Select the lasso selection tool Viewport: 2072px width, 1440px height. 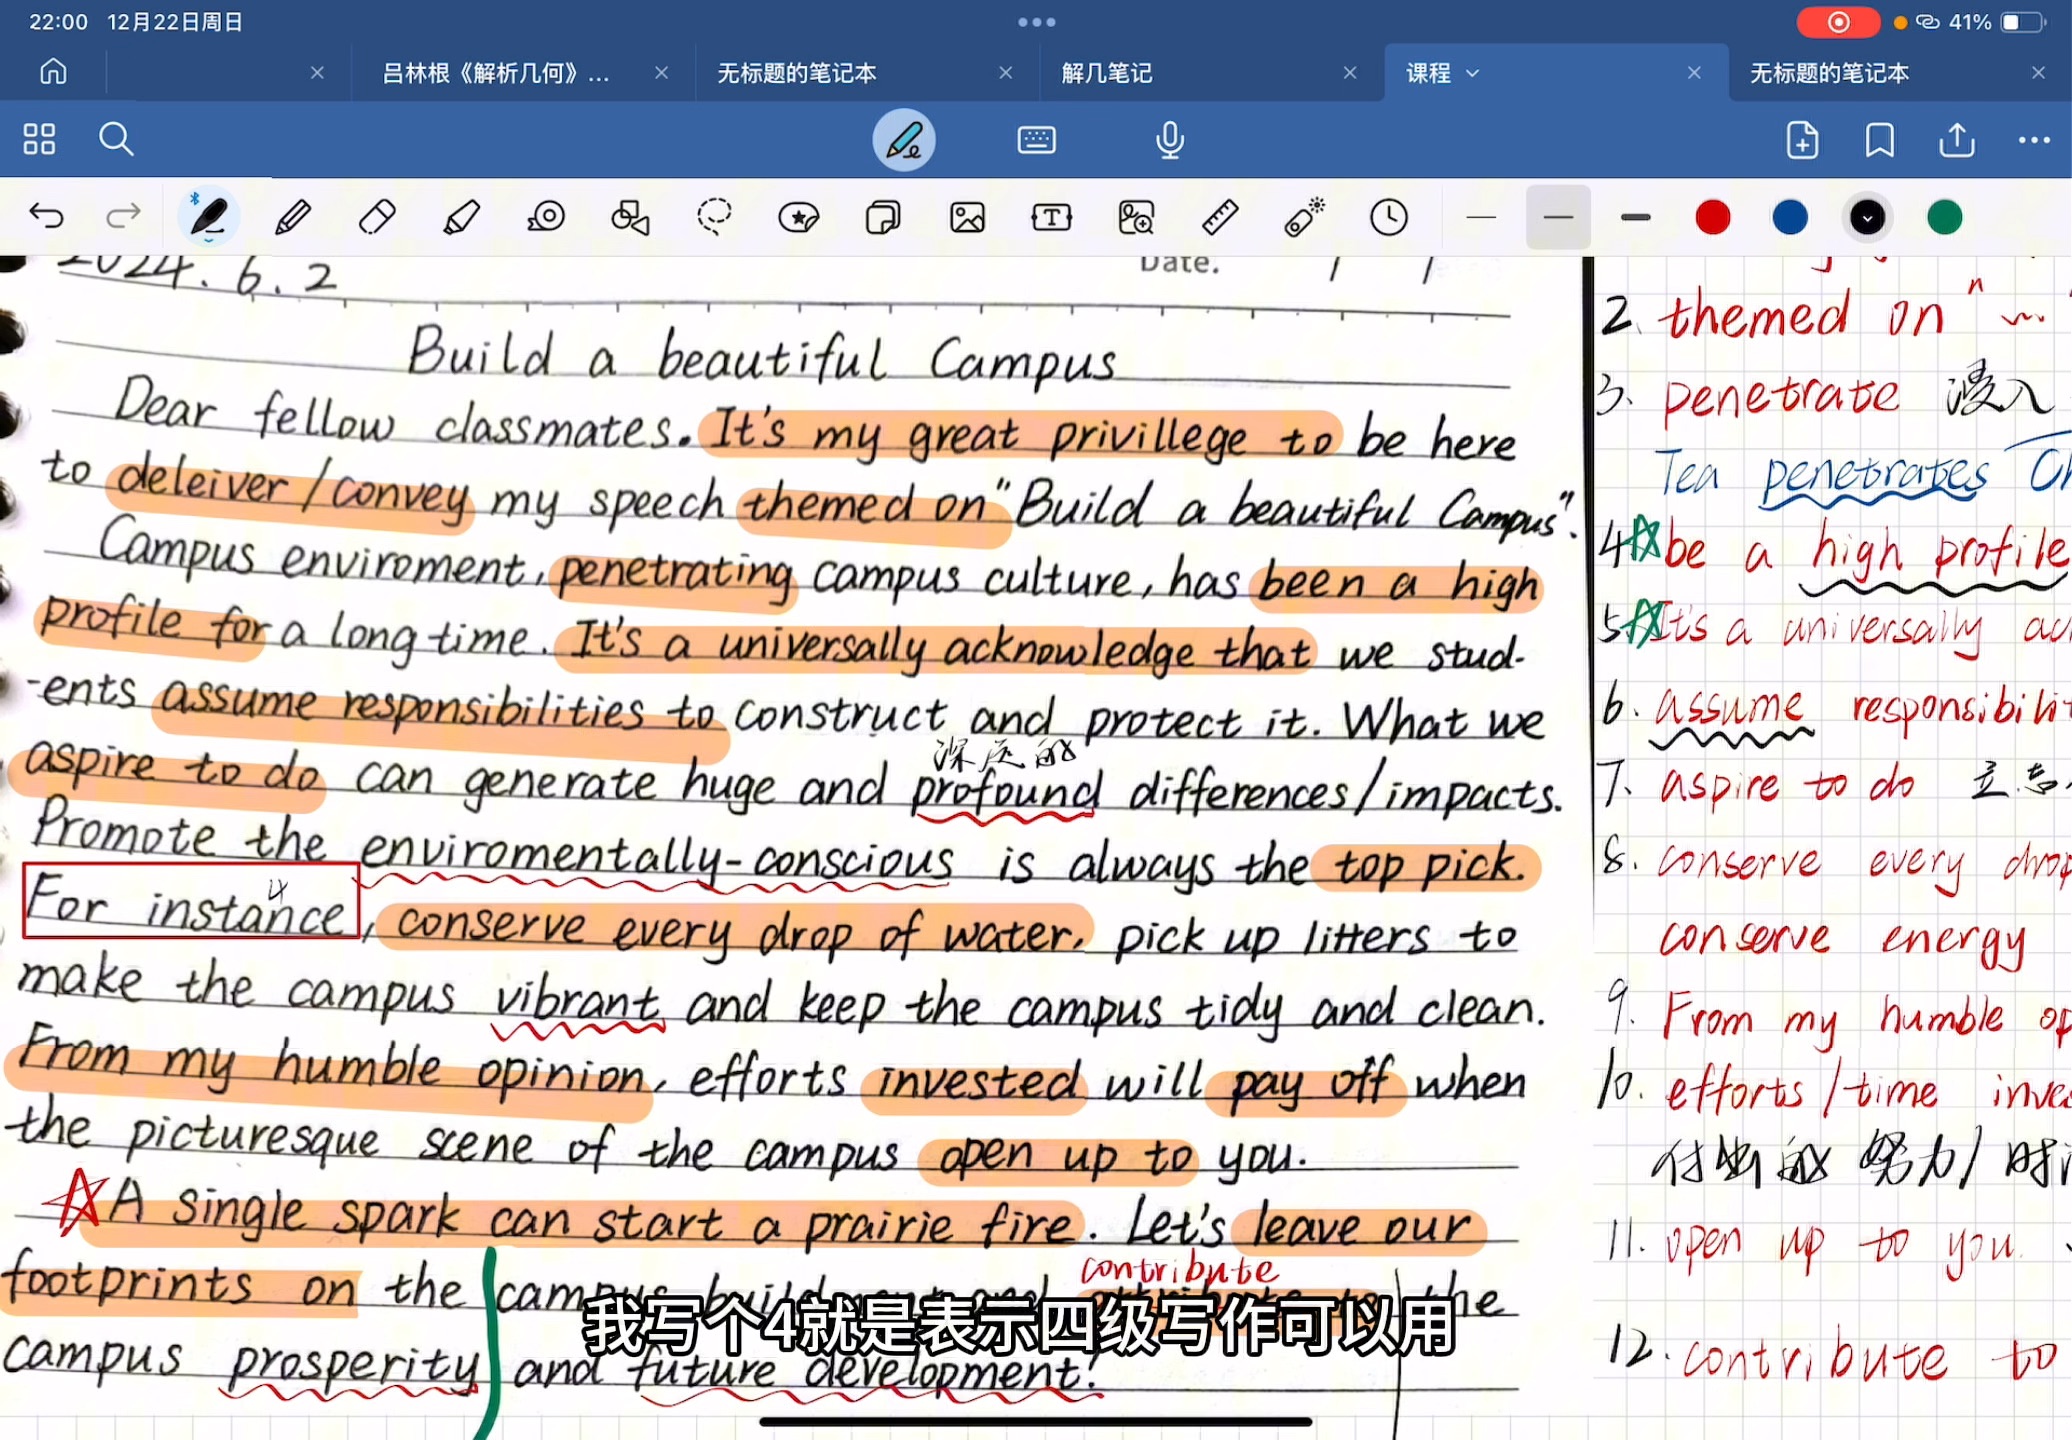click(x=714, y=217)
